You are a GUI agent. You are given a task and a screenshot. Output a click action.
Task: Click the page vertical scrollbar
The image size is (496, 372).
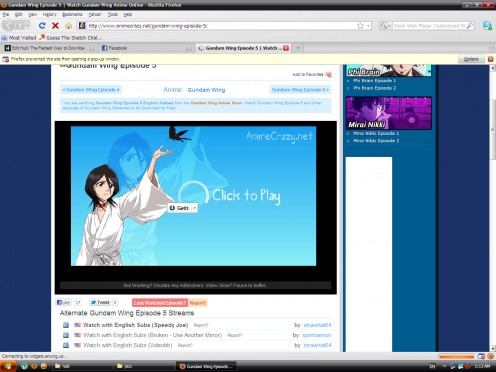coord(493,208)
